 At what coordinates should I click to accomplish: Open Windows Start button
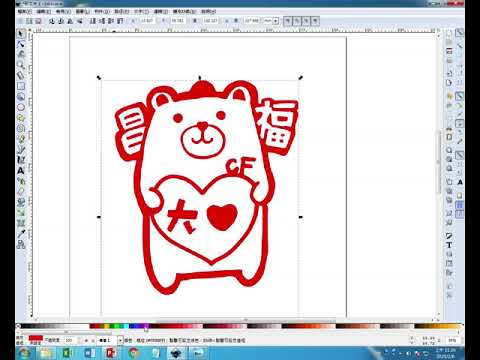(x=25, y=353)
